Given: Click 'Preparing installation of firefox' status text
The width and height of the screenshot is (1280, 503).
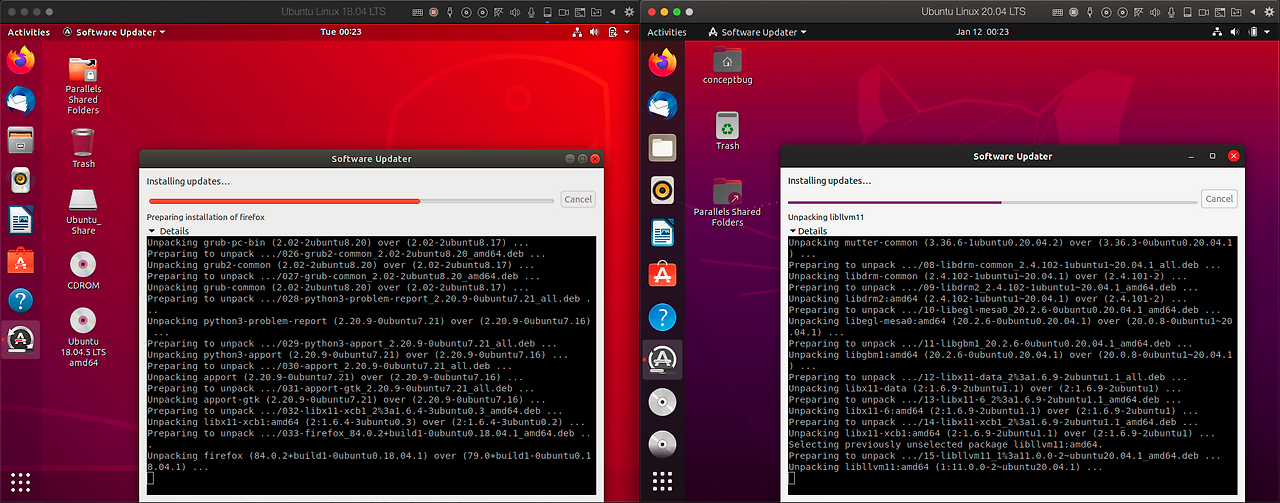Looking at the screenshot, I should [x=206, y=217].
